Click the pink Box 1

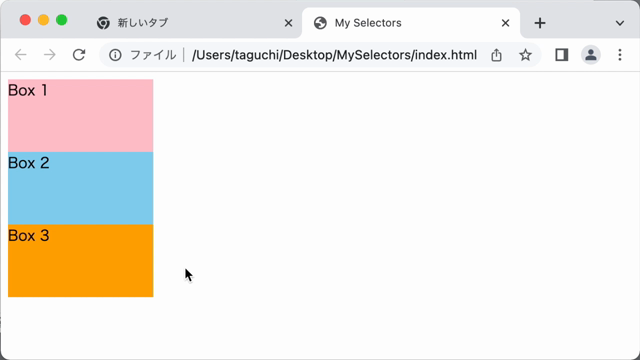(80, 116)
